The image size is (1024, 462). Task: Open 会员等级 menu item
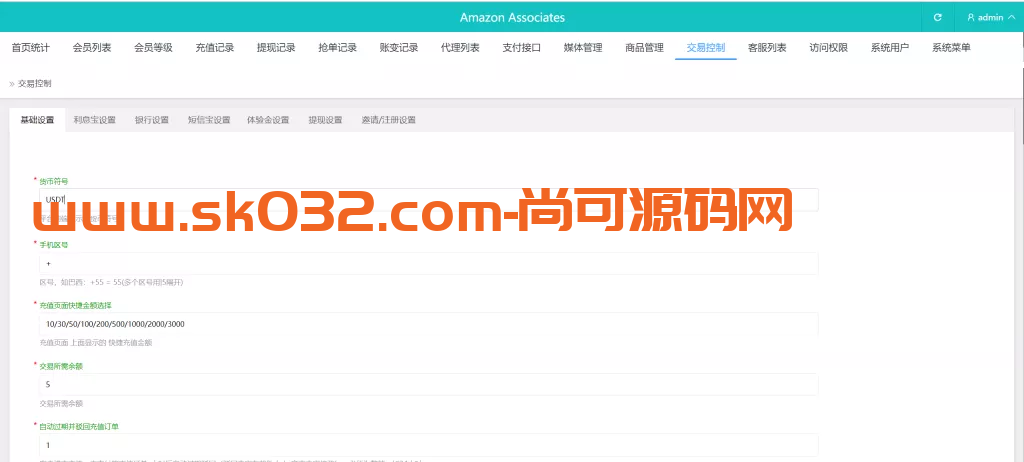(153, 48)
